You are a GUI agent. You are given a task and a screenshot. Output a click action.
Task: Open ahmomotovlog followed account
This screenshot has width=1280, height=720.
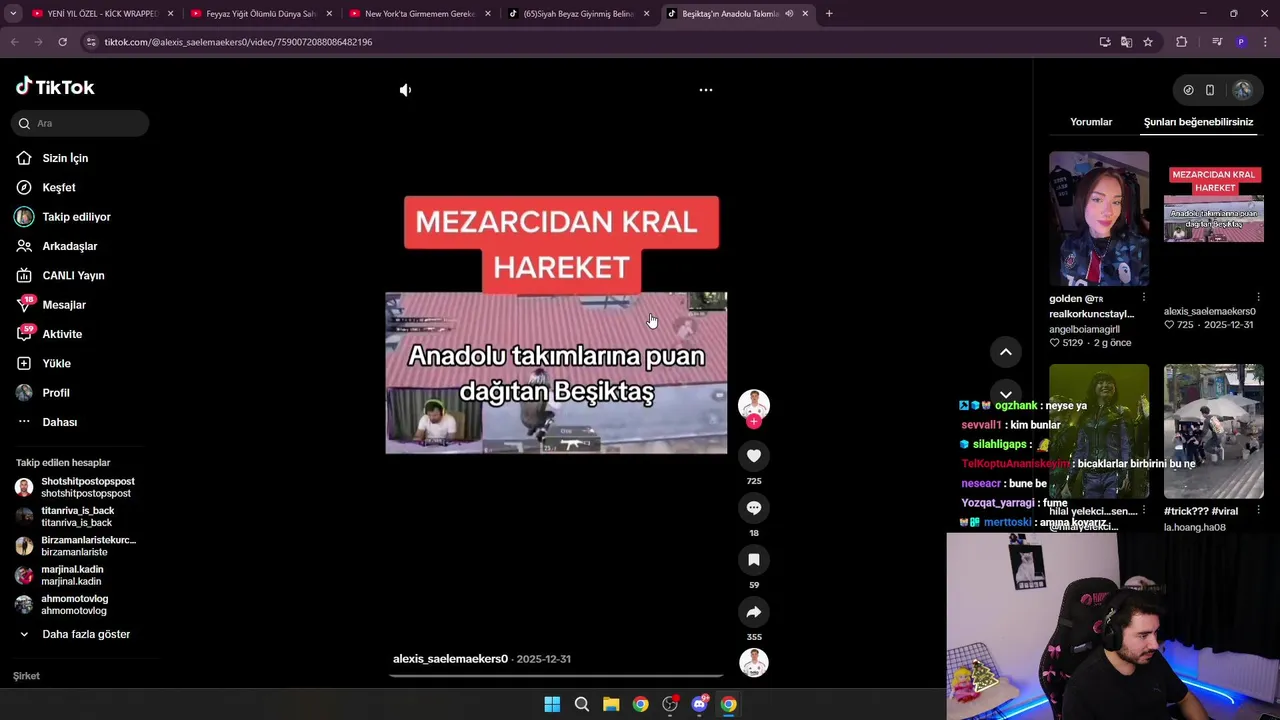click(76, 604)
